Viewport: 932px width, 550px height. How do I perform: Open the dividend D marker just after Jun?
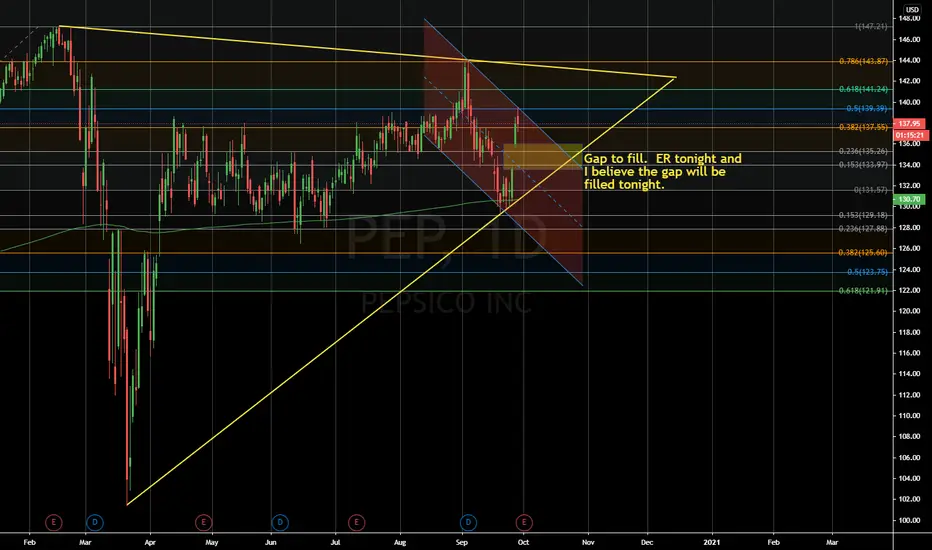click(x=280, y=523)
